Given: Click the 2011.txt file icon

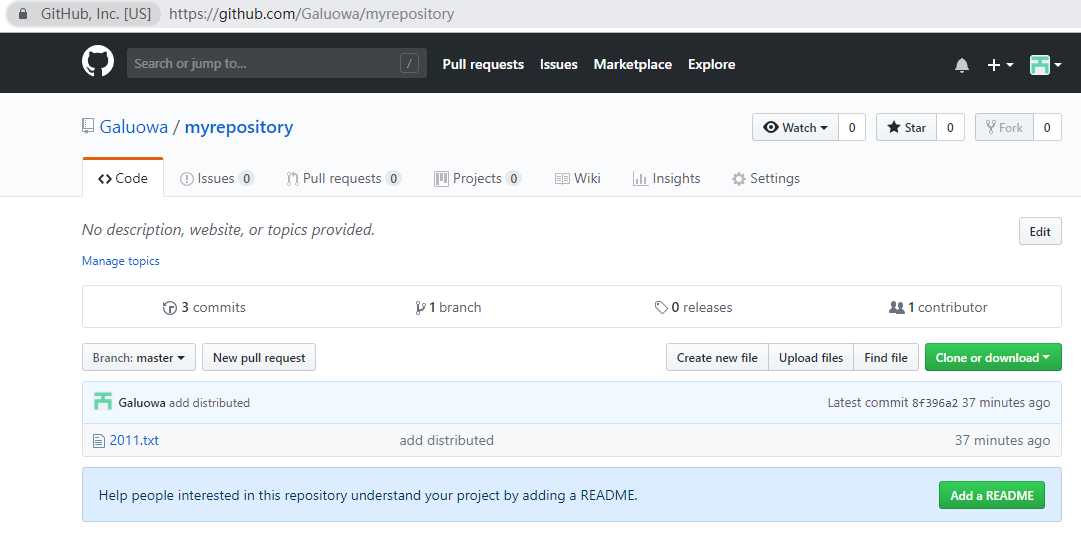Looking at the screenshot, I should (99, 441).
